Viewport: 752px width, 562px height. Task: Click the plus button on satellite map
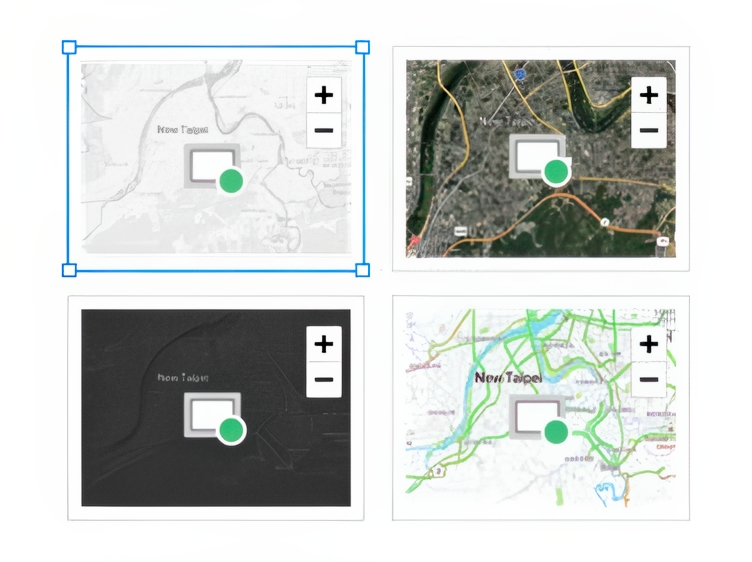click(x=648, y=95)
